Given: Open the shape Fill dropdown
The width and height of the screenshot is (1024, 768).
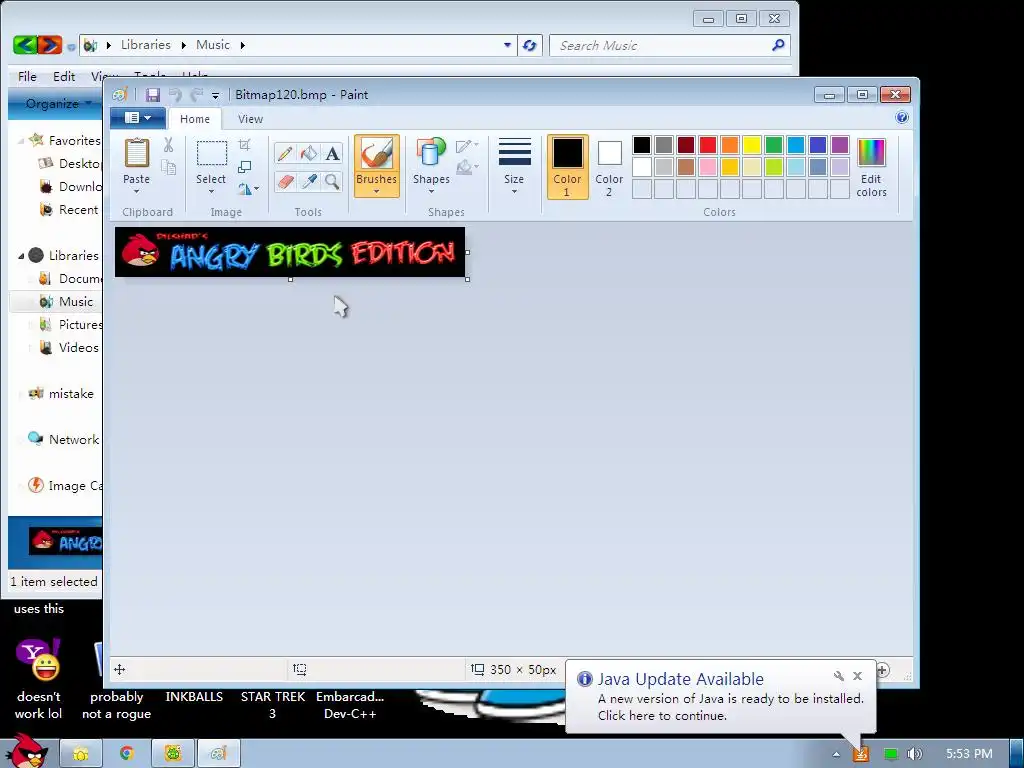Looking at the screenshot, I should [x=467, y=168].
